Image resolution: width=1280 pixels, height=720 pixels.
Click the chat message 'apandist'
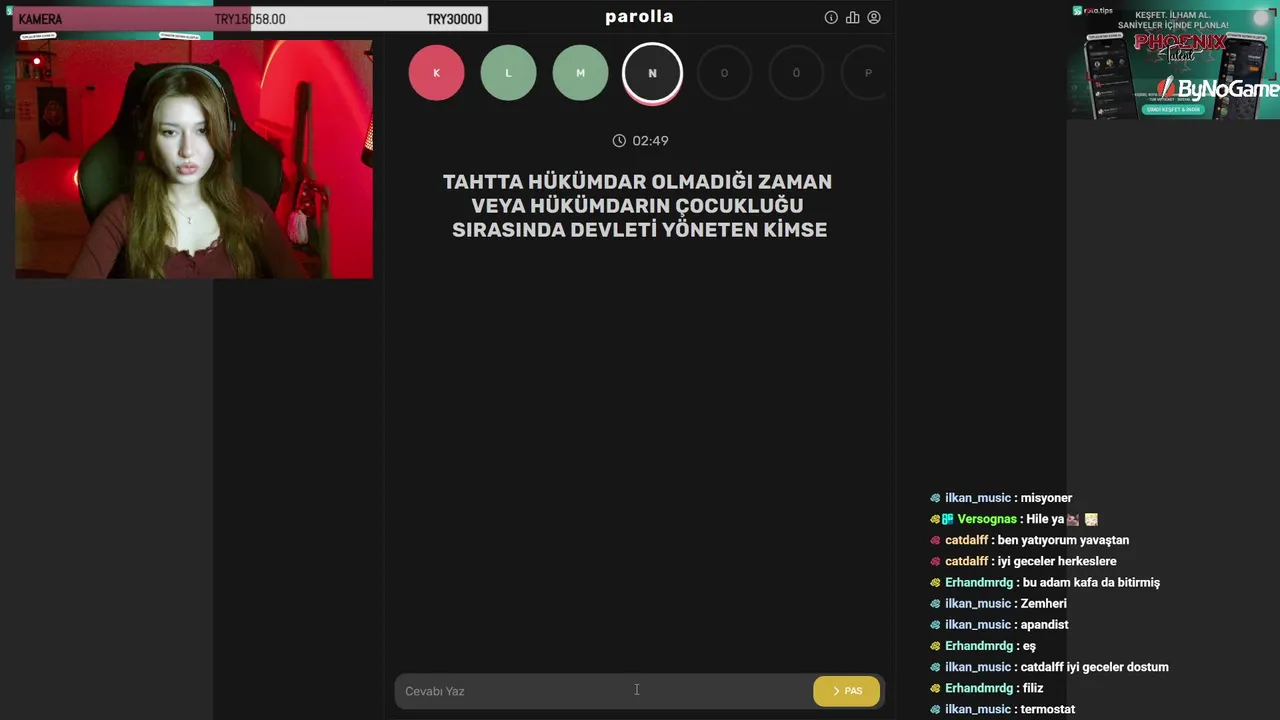click(1045, 625)
